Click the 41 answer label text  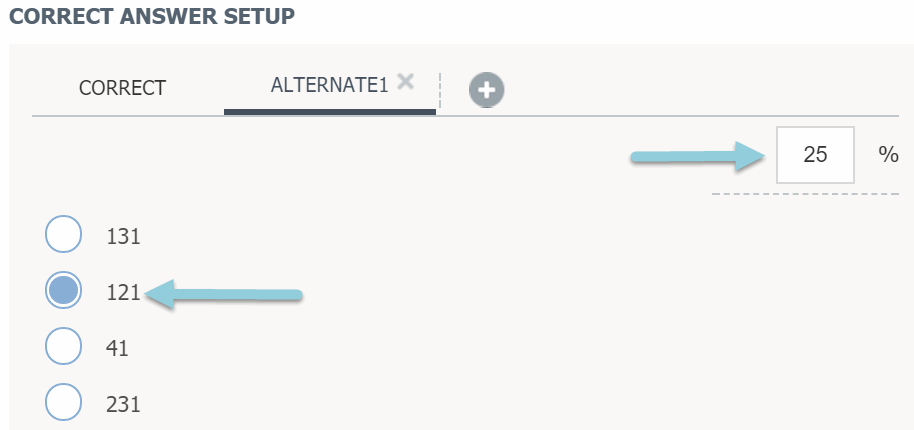pos(118,349)
